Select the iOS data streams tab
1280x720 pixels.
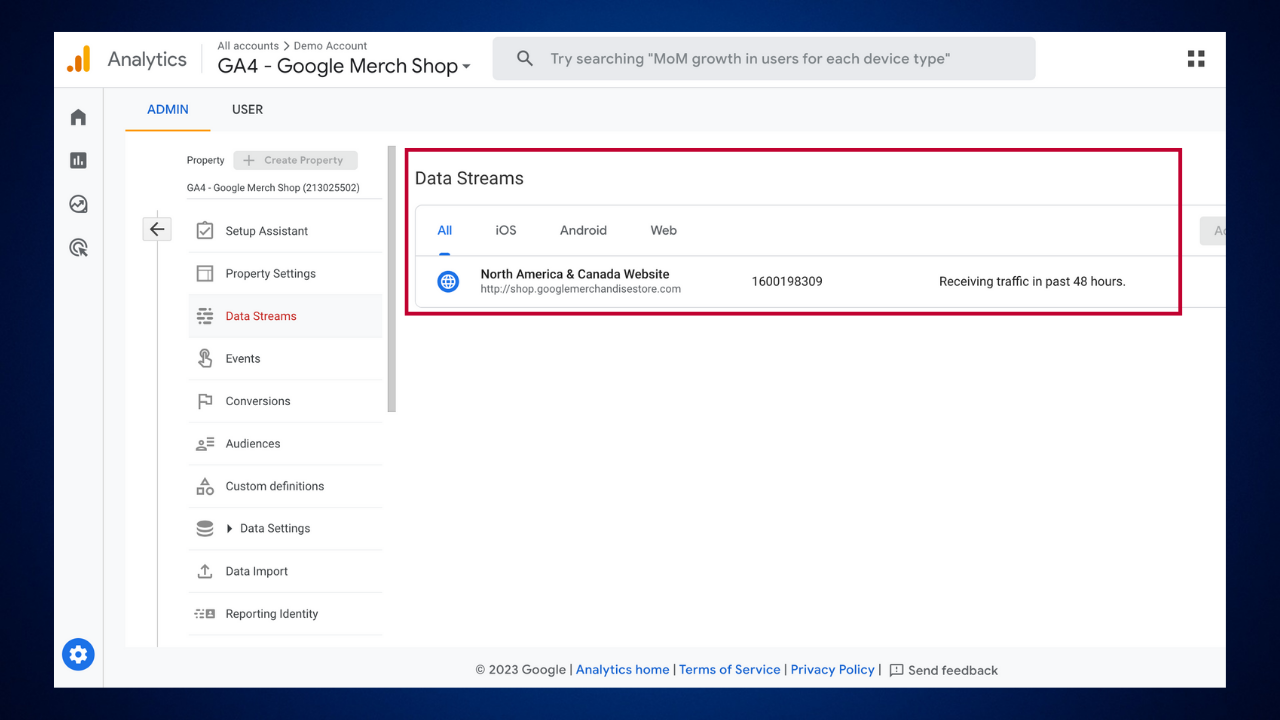(x=506, y=230)
